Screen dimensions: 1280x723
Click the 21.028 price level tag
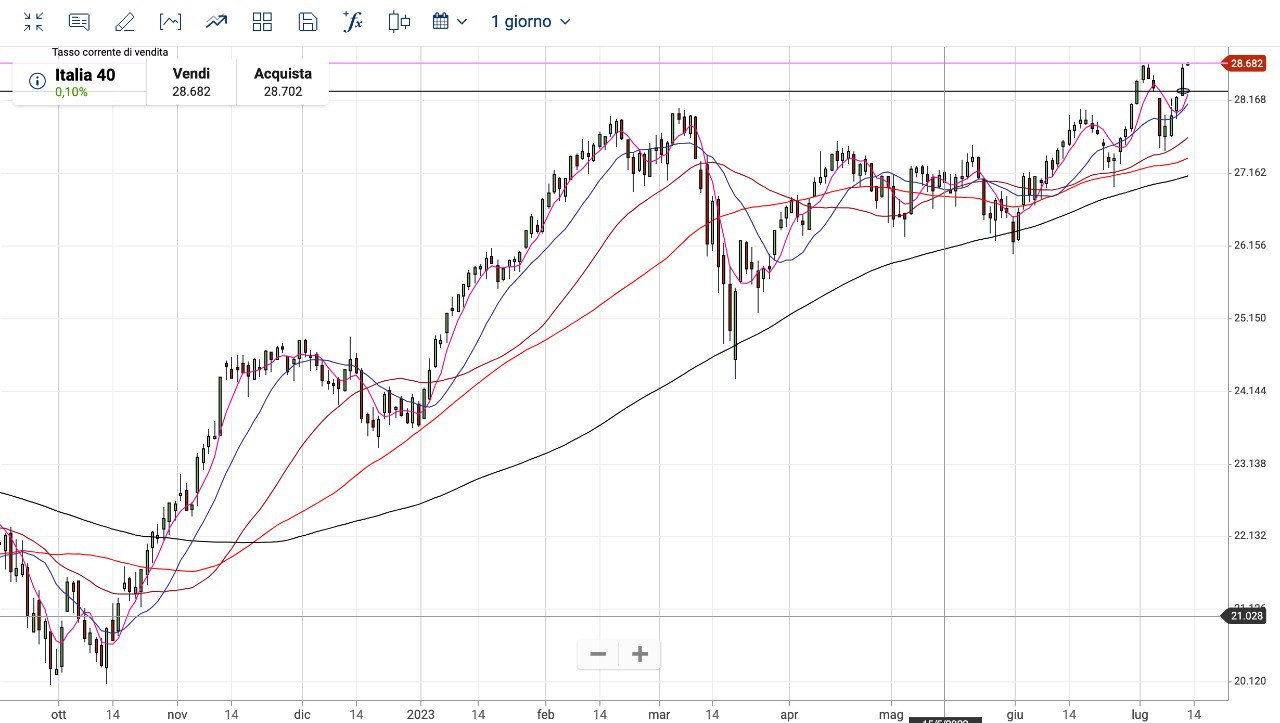tap(1246, 616)
